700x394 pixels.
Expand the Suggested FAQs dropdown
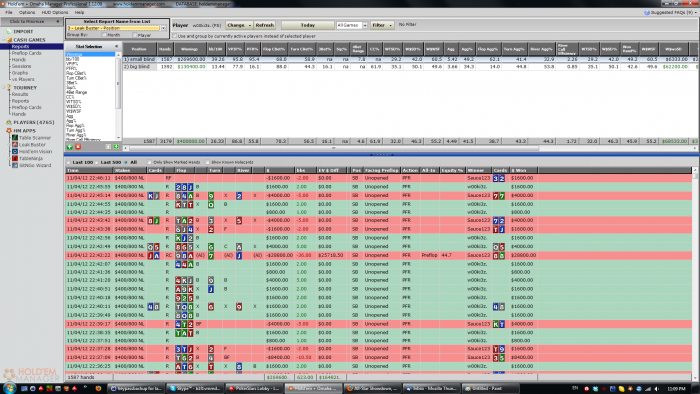[695, 12]
